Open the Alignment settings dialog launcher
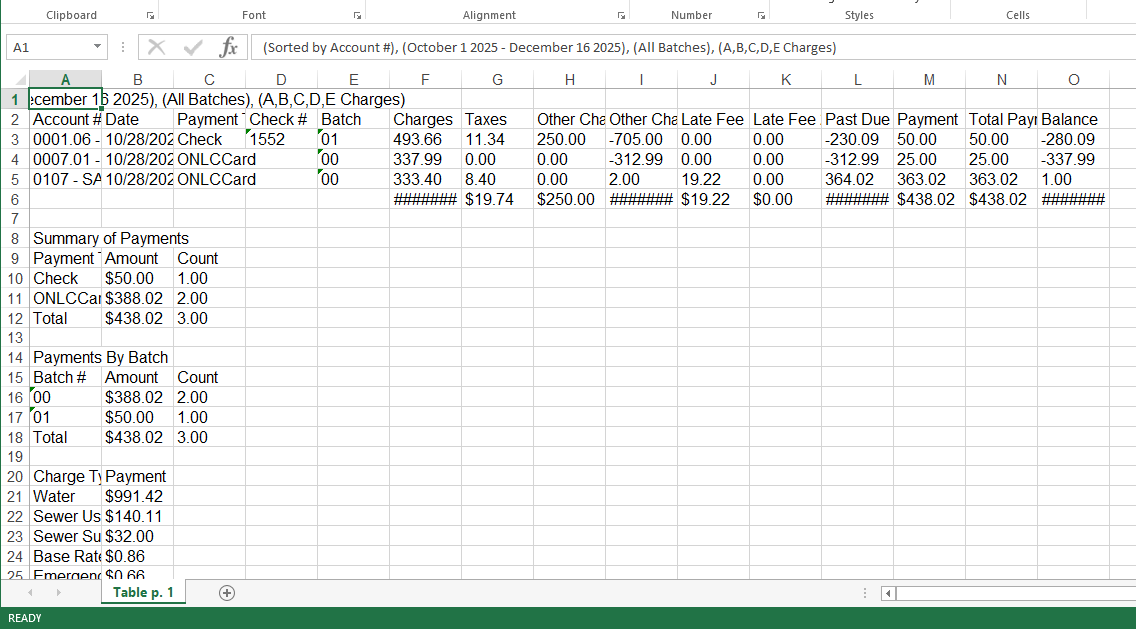 coord(621,16)
